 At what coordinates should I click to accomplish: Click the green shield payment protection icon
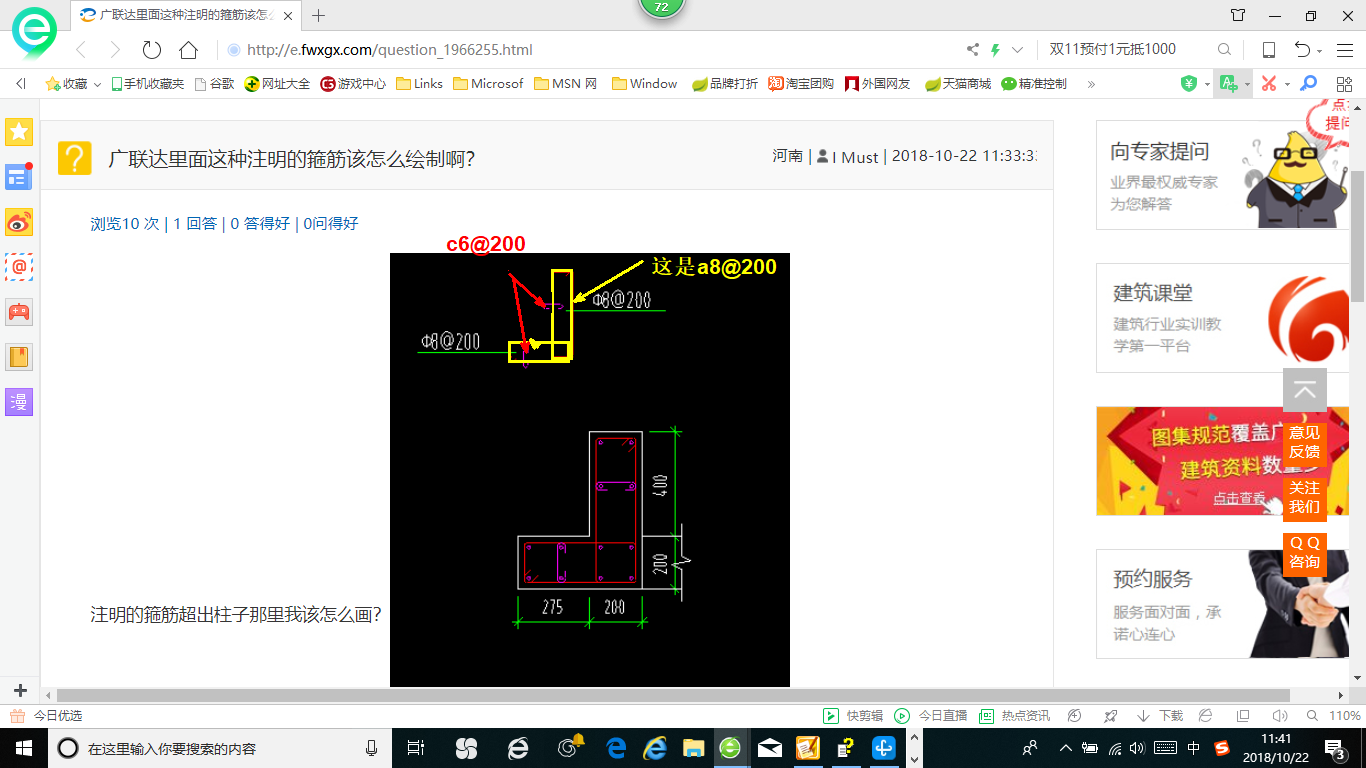point(1189,84)
